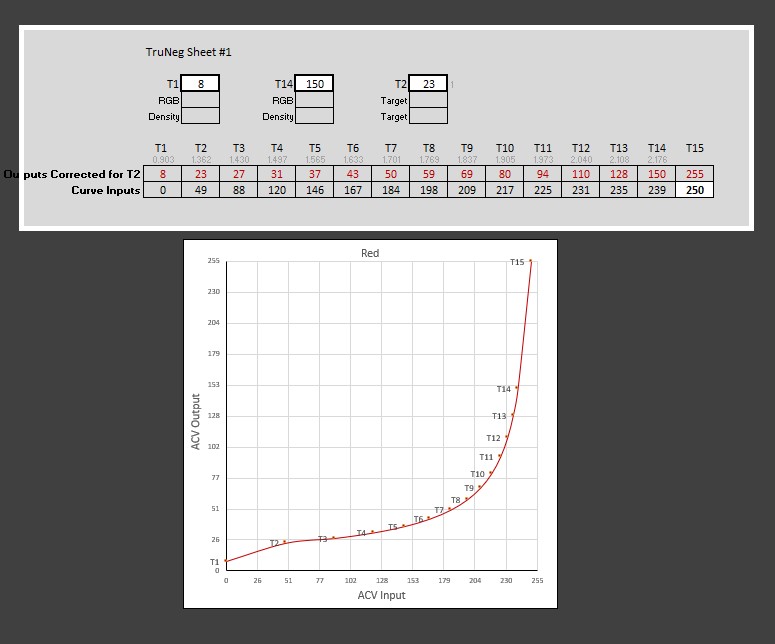Click the T8 corrected output cell showing 59
This screenshot has width=775, height=644.
tap(428, 174)
